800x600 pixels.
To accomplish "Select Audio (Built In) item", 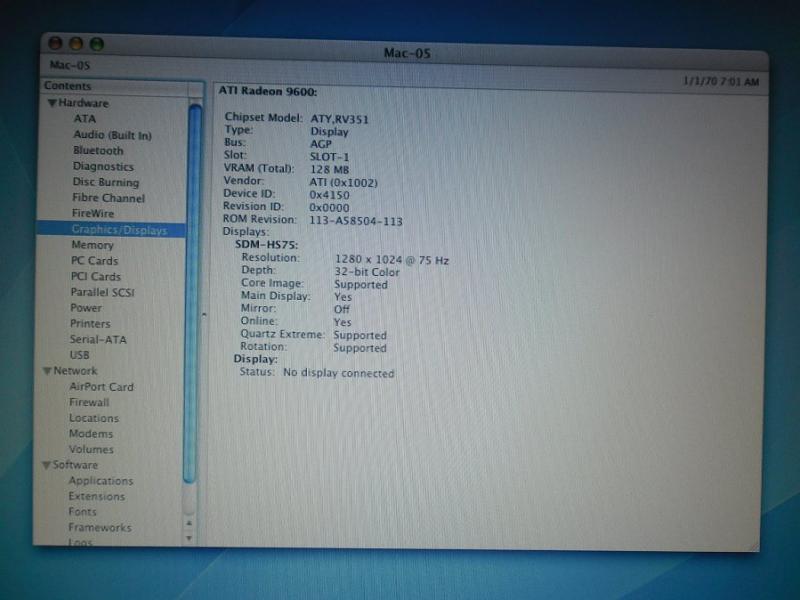I will (x=112, y=135).
